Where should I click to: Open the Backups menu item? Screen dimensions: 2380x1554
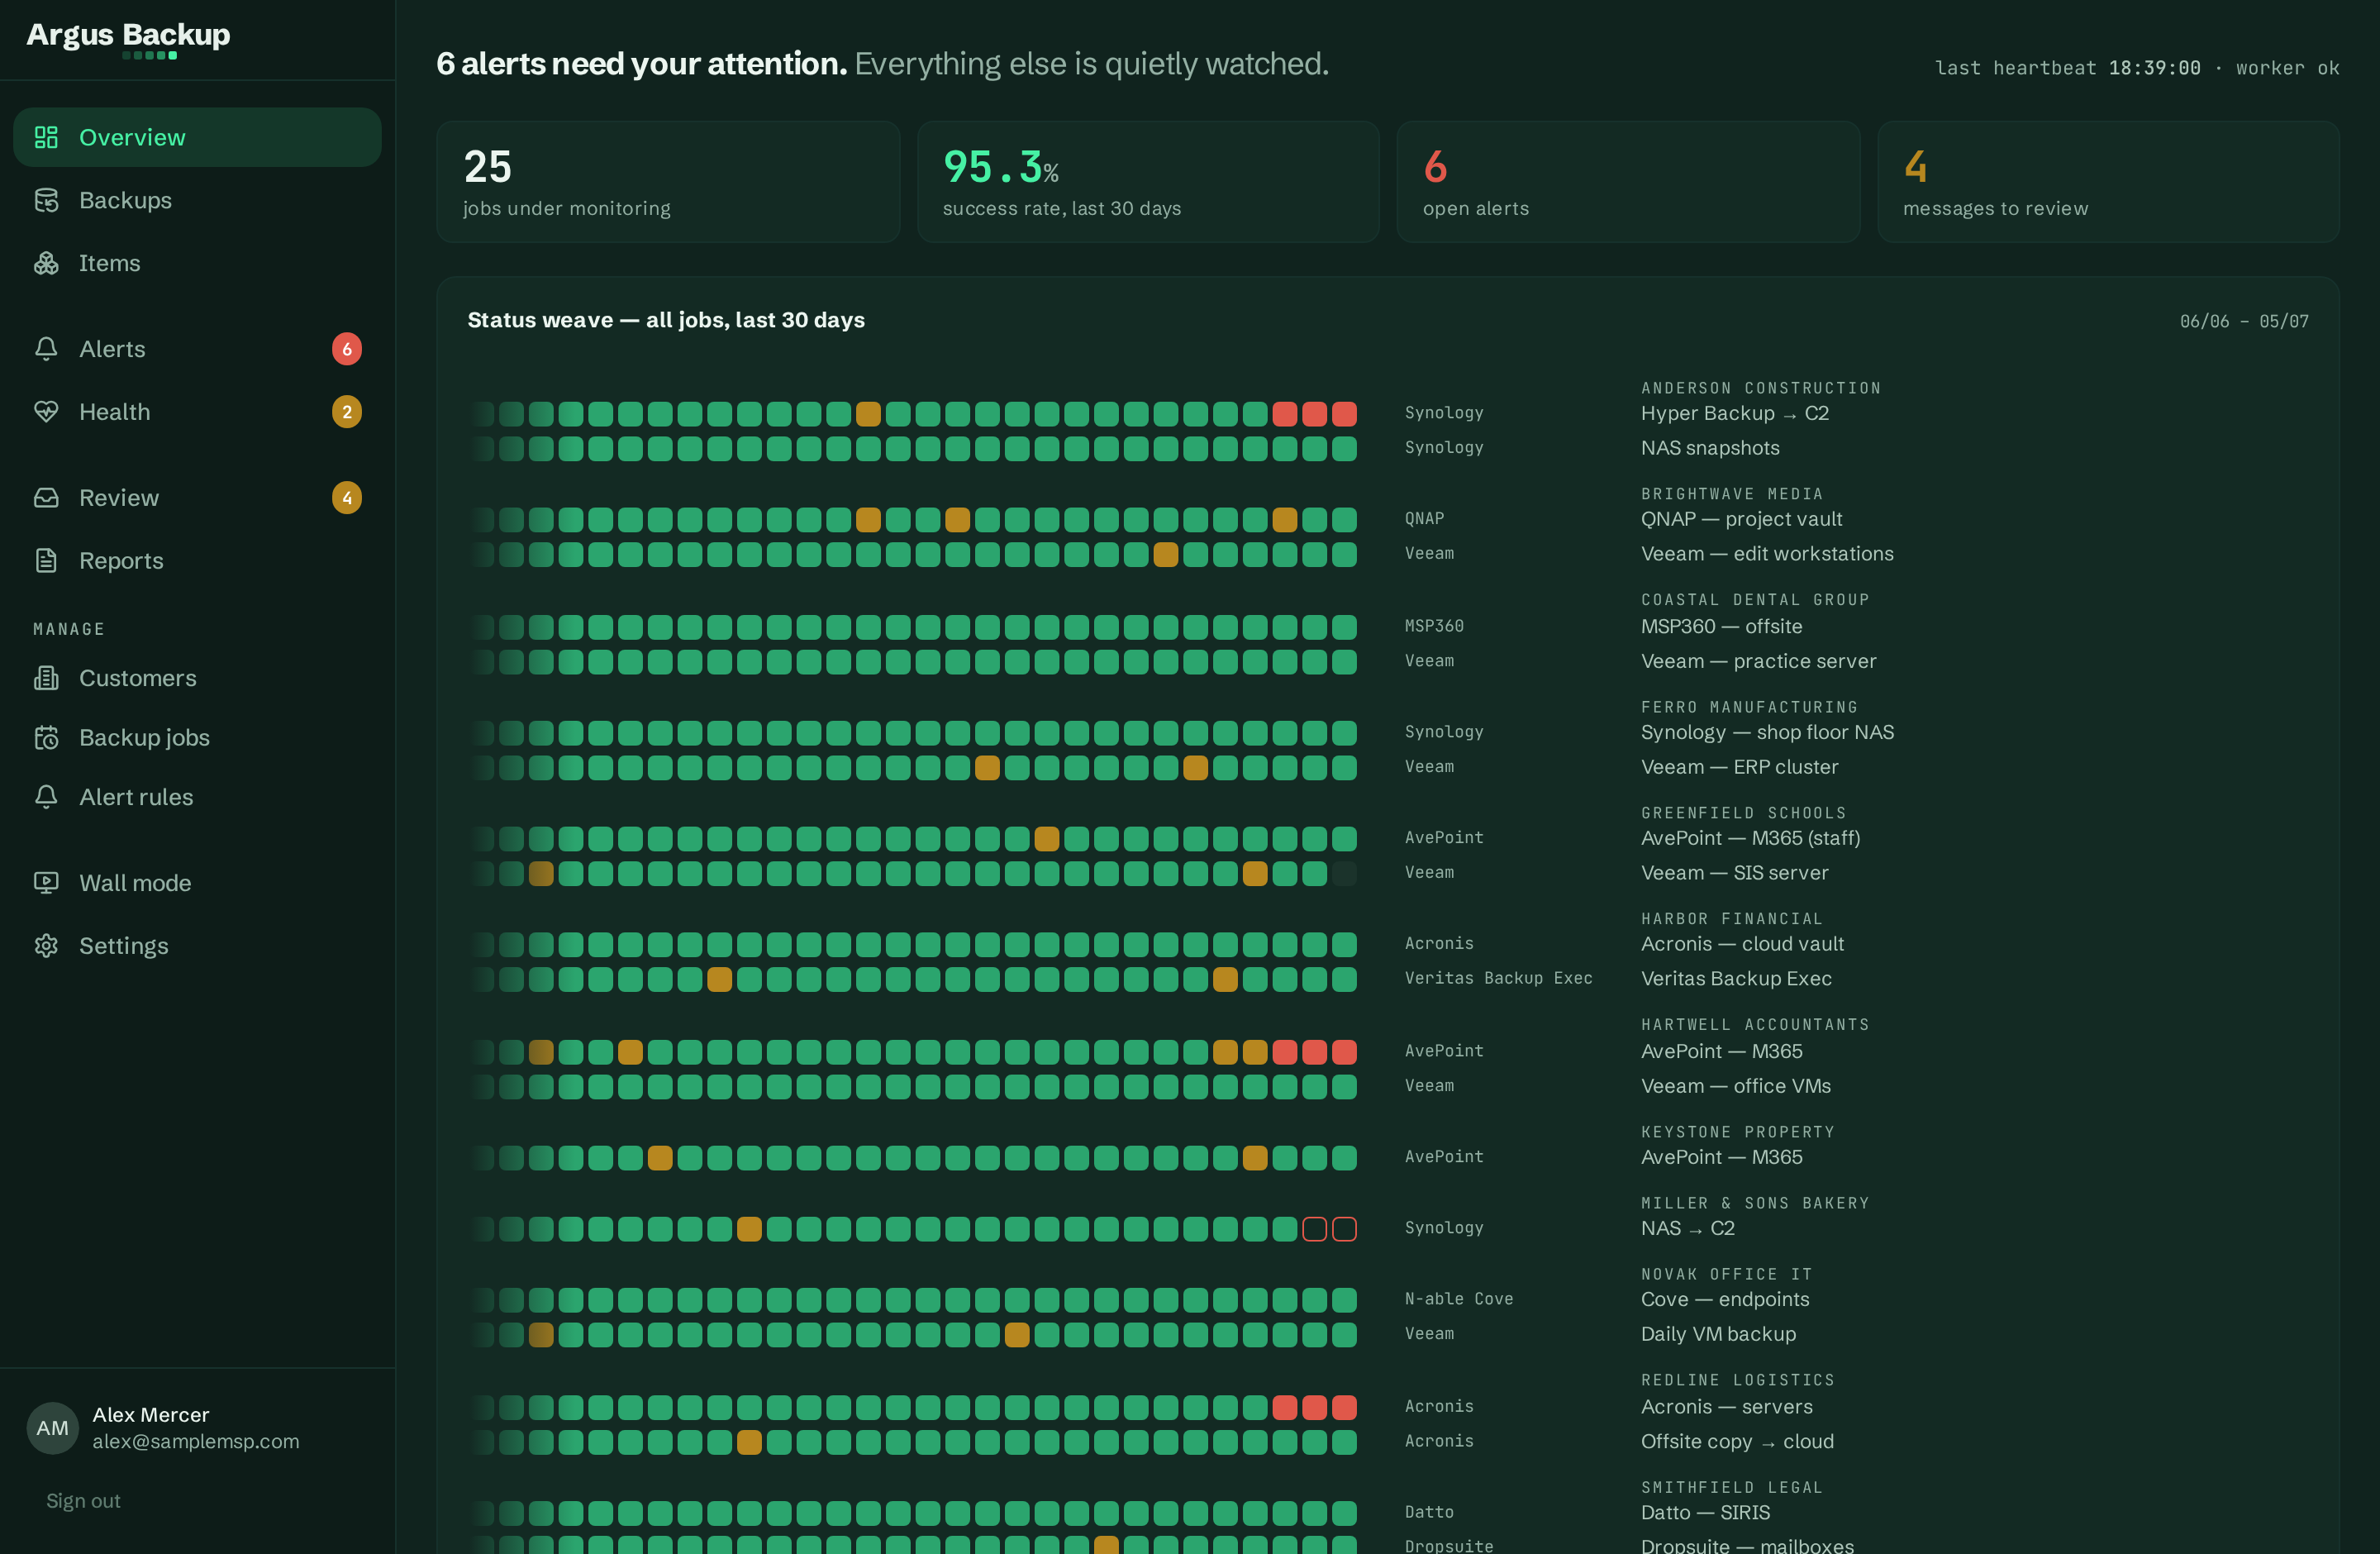tap(197, 200)
